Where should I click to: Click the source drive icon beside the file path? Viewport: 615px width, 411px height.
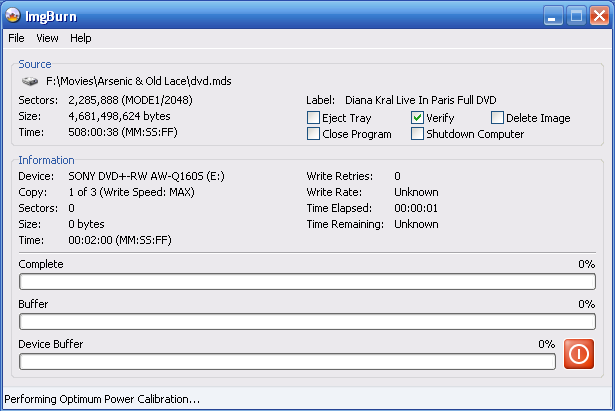tap(30, 81)
